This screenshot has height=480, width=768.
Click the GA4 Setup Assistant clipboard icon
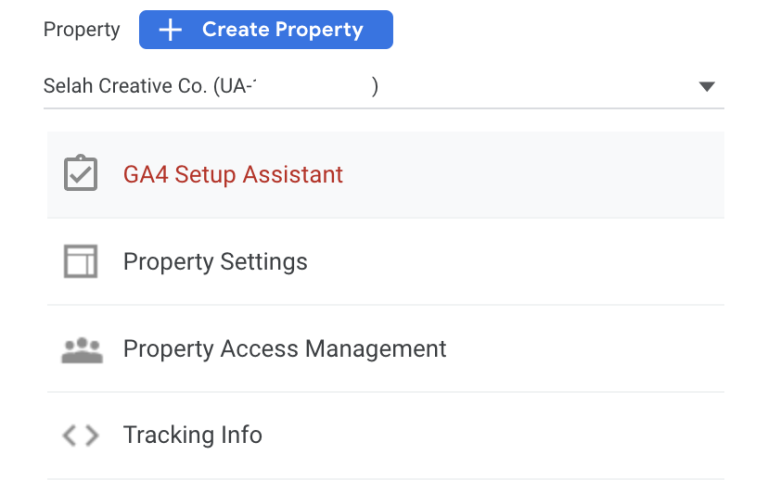click(80, 174)
